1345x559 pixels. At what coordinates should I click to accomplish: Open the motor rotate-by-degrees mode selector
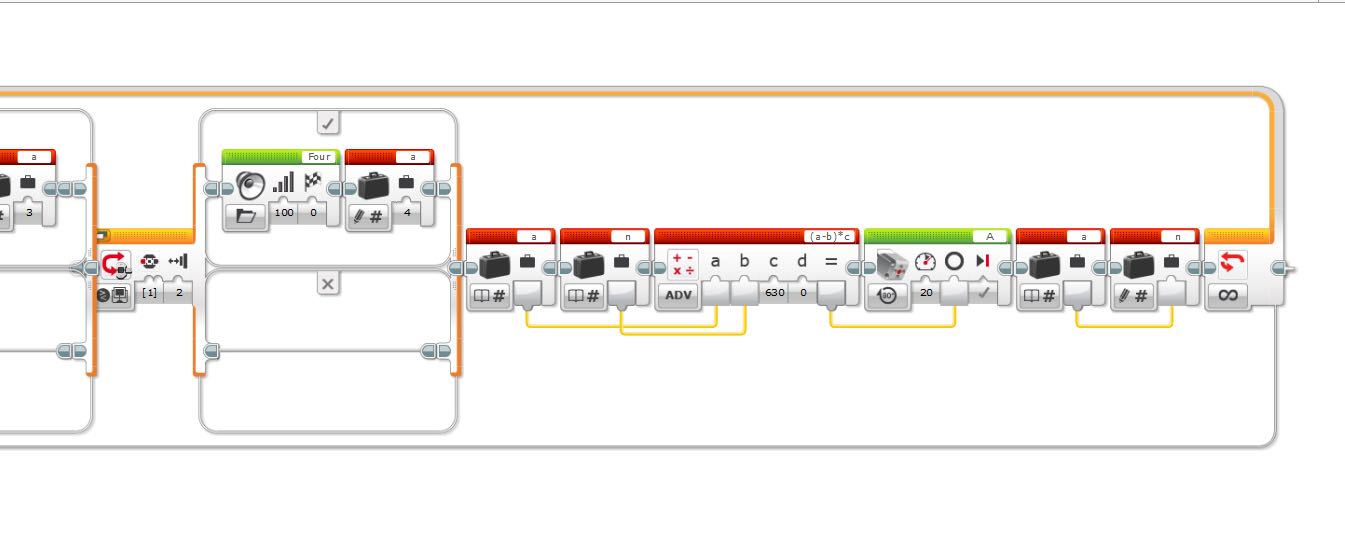[888, 295]
